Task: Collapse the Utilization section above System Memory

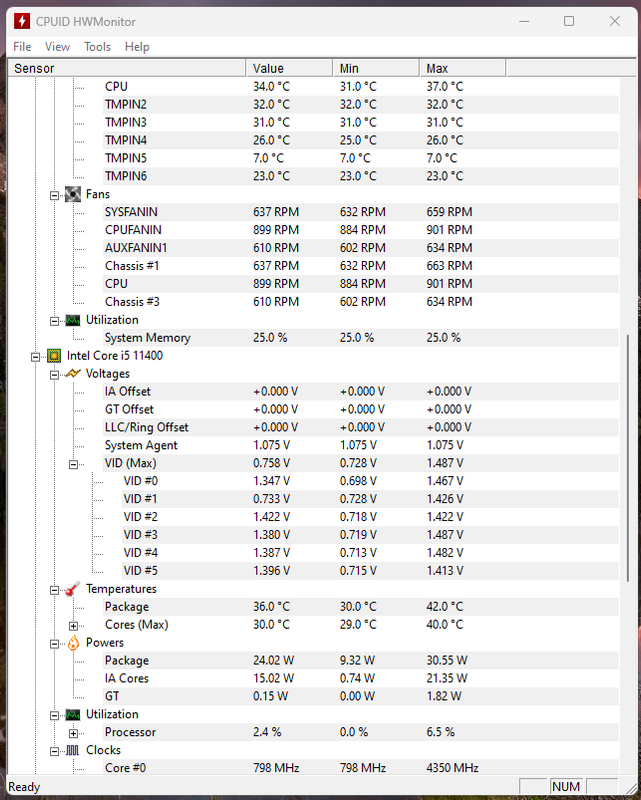Action: tap(54, 321)
